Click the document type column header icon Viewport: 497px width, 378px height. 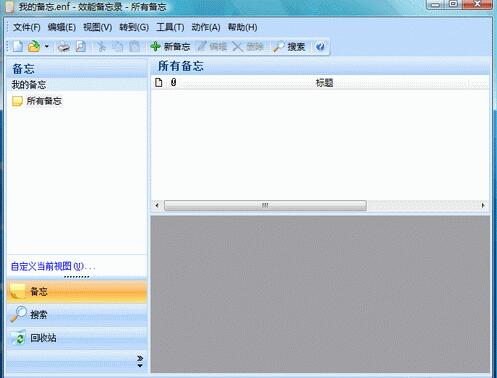coord(159,82)
